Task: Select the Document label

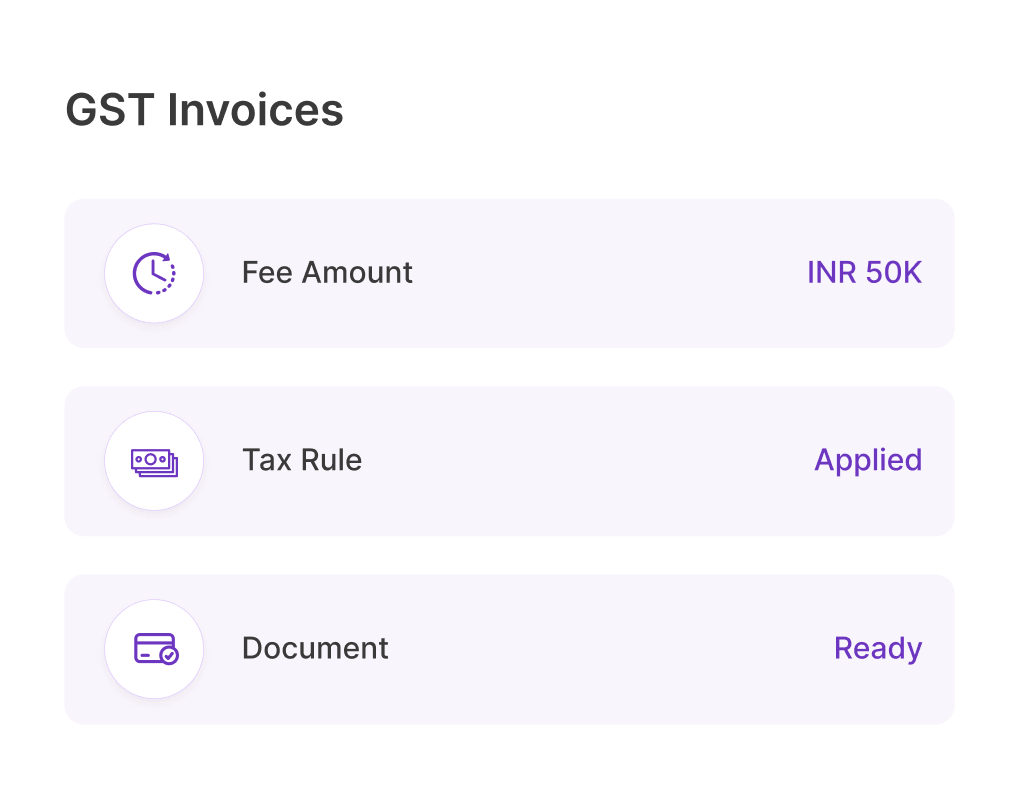Action: click(x=315, y=648)
